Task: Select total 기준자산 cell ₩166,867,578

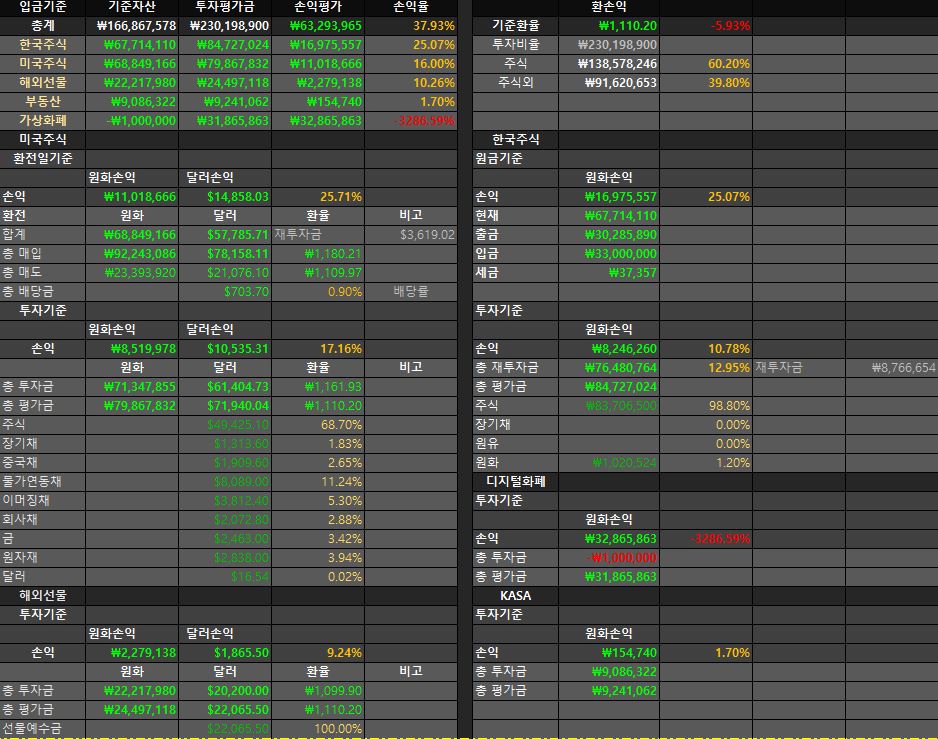Action: pyautogui.click(x=132, y=26)
